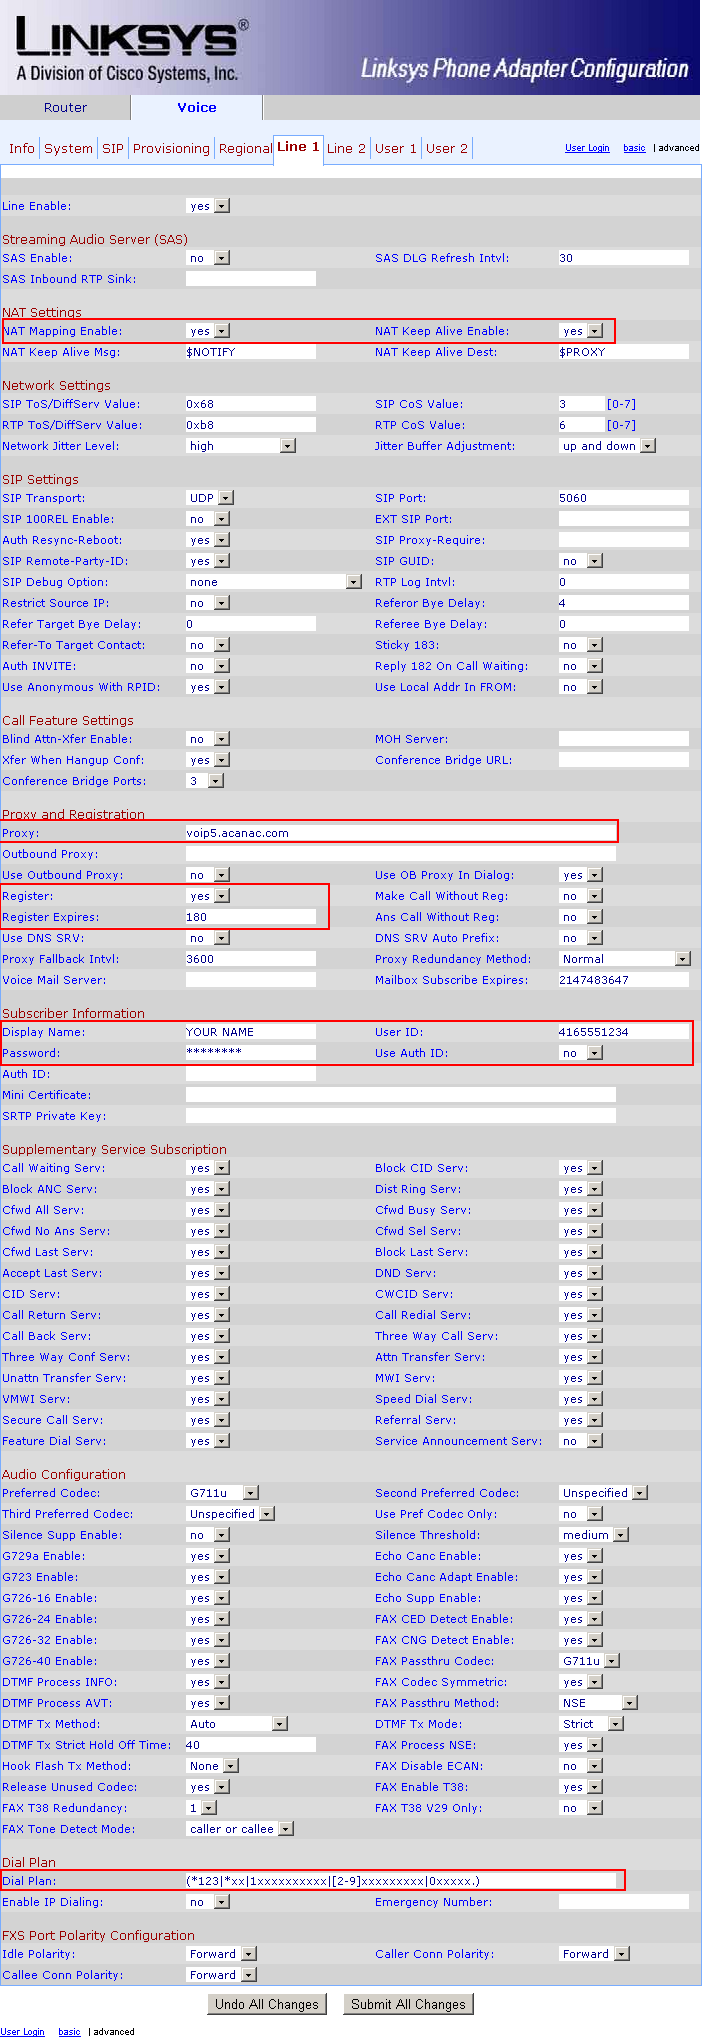Click the Dial Plan input field
Screen dimensions: 702x2043
[x=401, y=1881]
